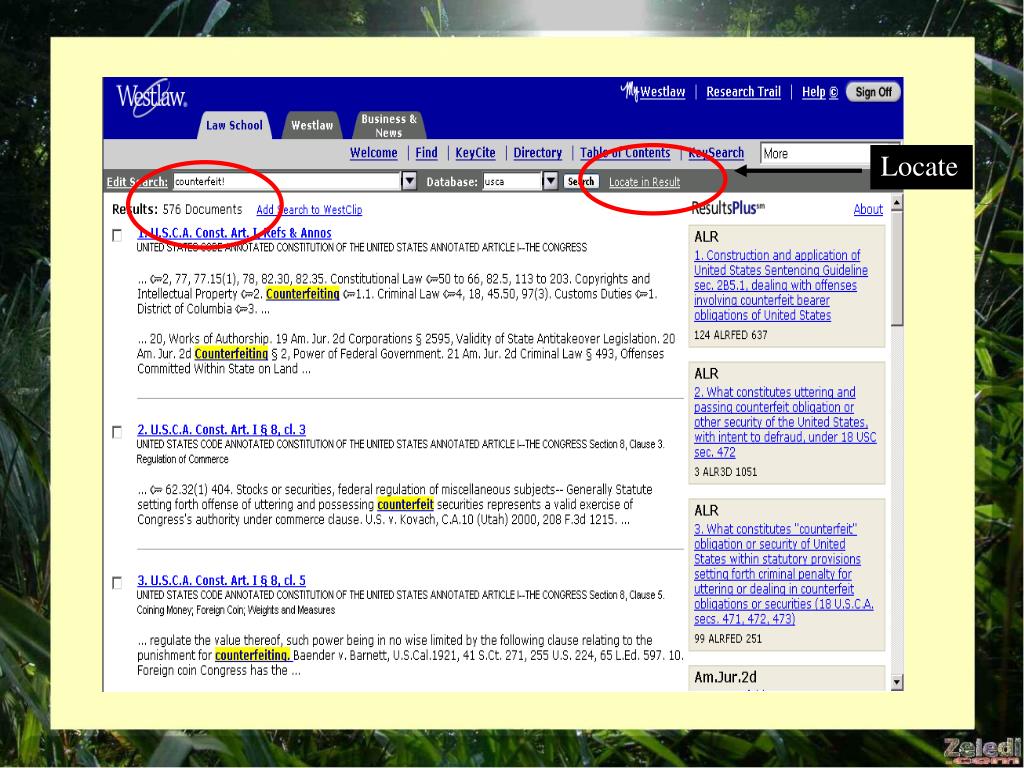Click the scrollbar down arrow
This screenshot has height=768, width=1024.
tap(897, 682)
